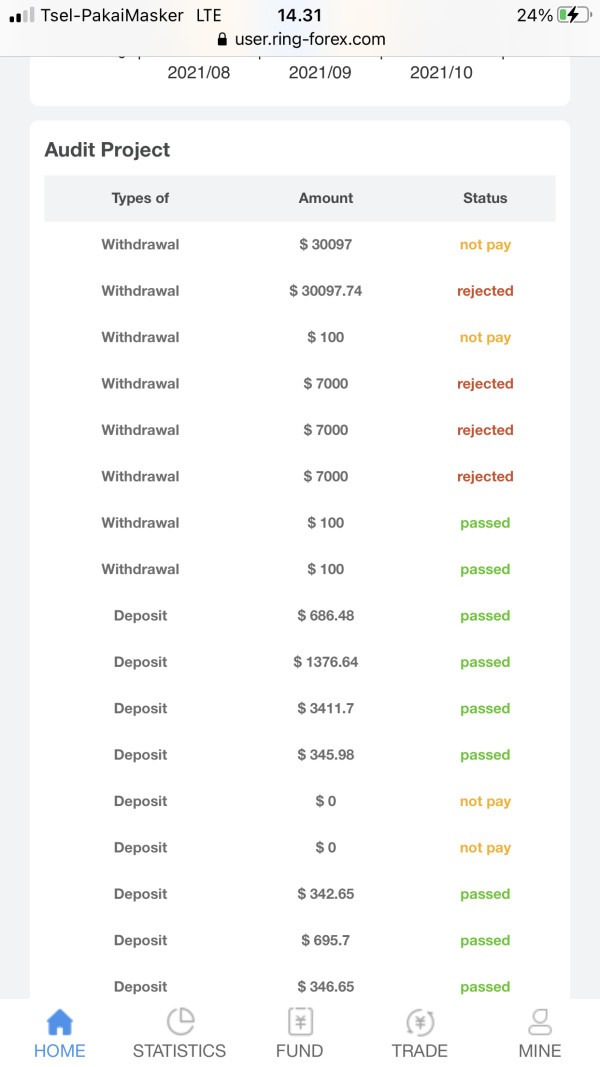Tap the padlock icon in address bar
Screen dimensions: 600x1067
222,40
